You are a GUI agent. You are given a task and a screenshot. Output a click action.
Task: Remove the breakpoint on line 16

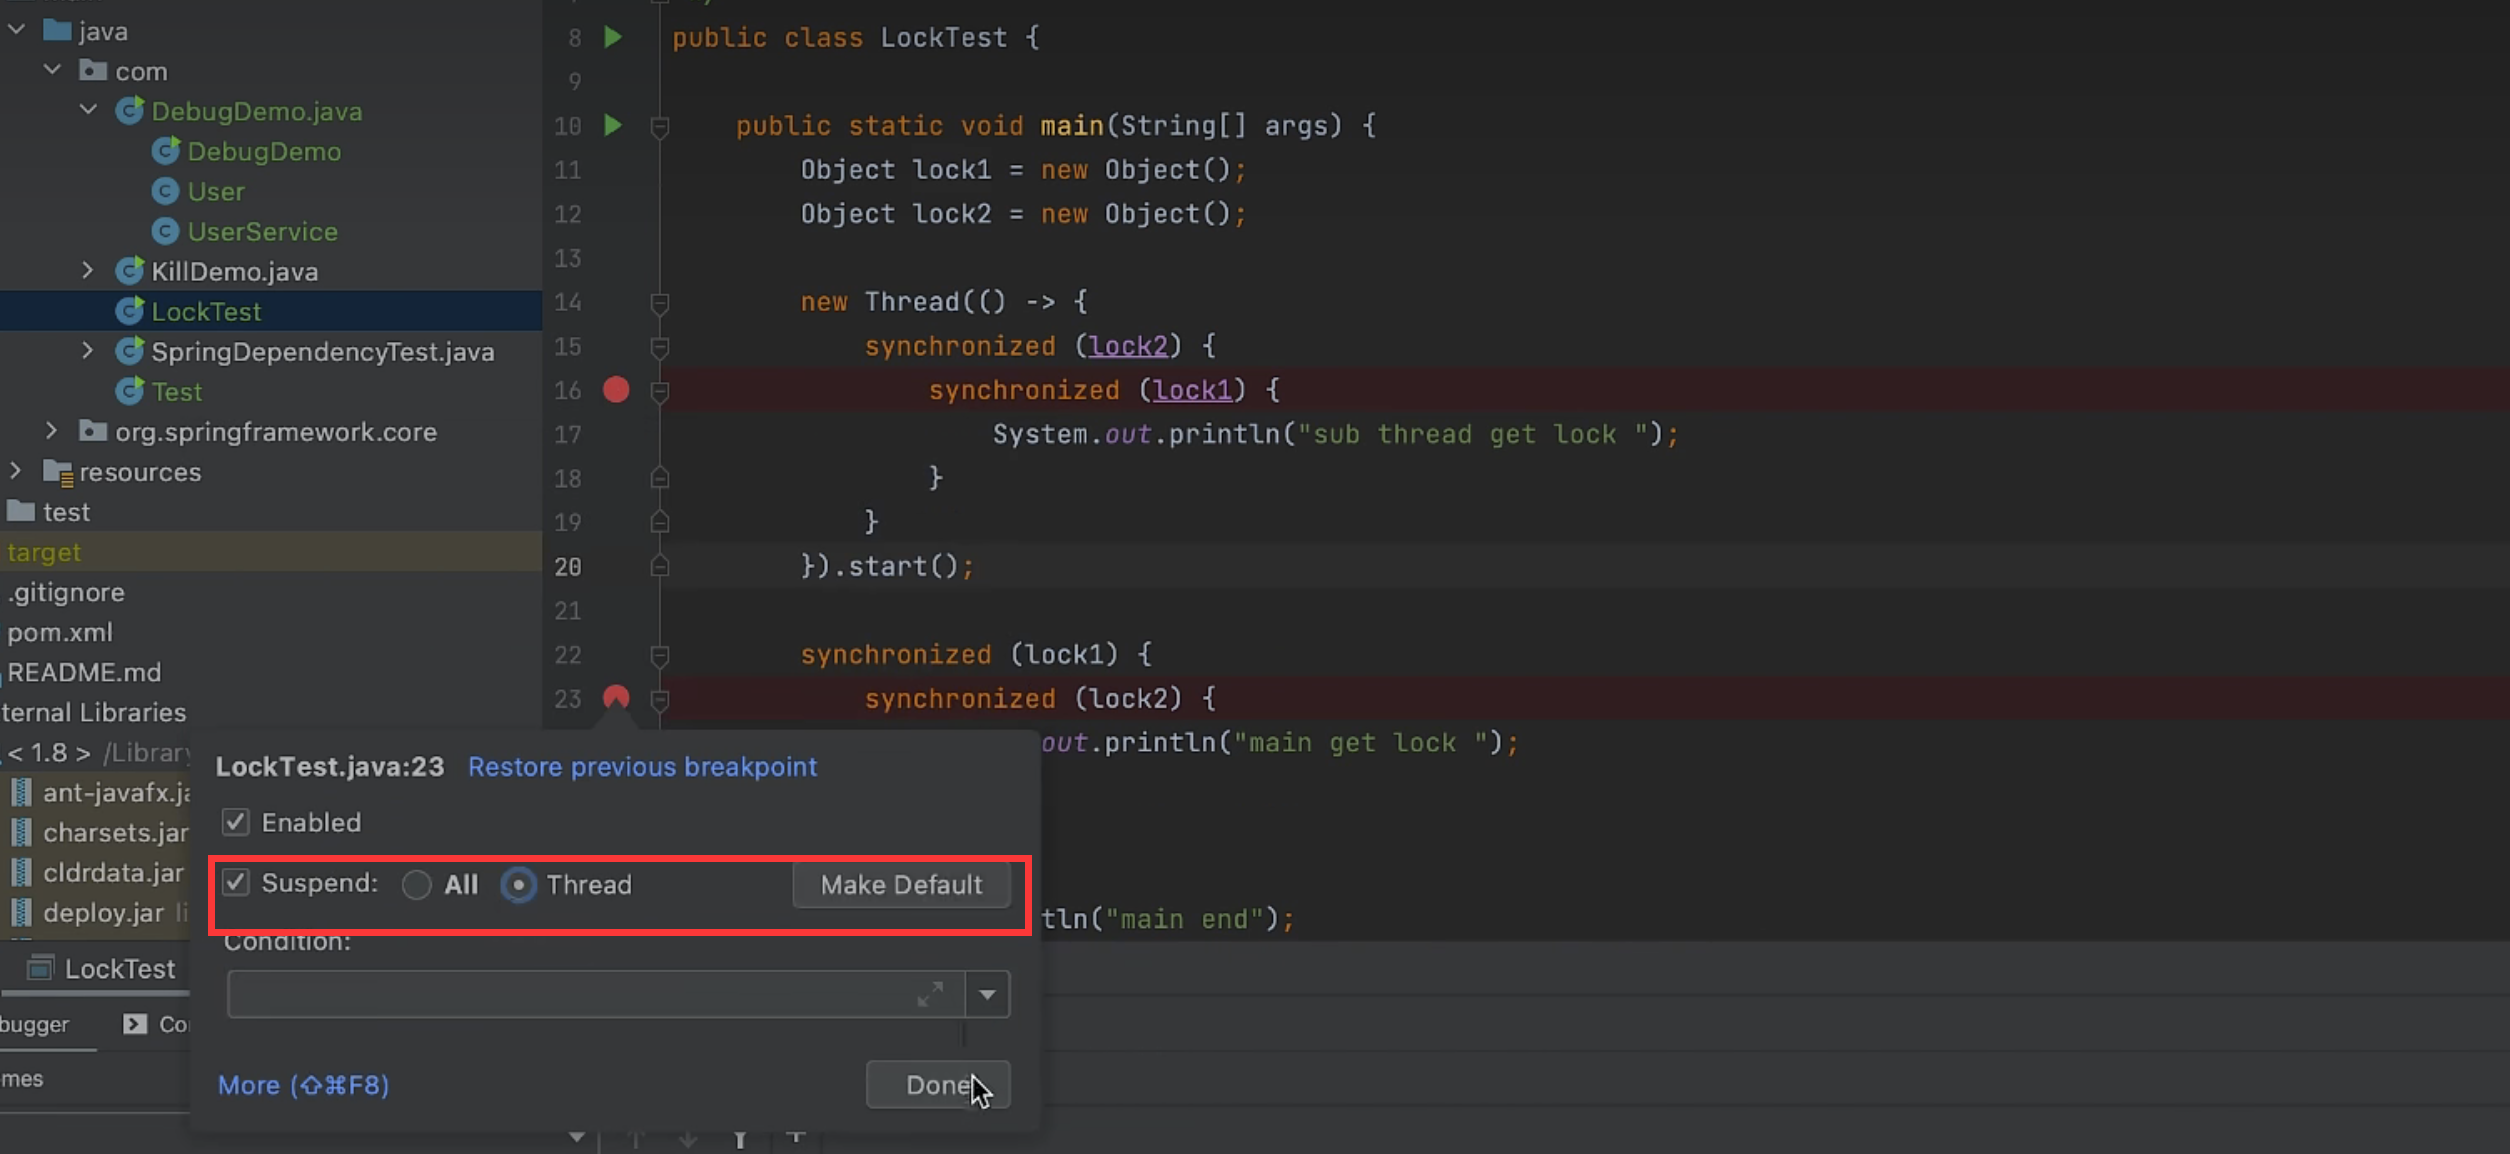616,390
